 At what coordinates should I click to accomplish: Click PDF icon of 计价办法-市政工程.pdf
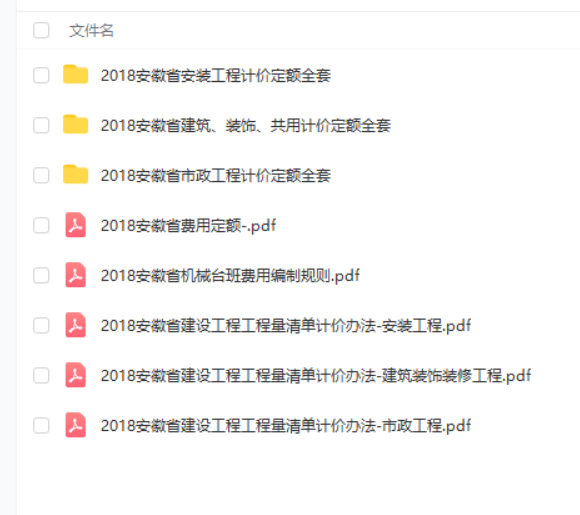click(75, 425)
